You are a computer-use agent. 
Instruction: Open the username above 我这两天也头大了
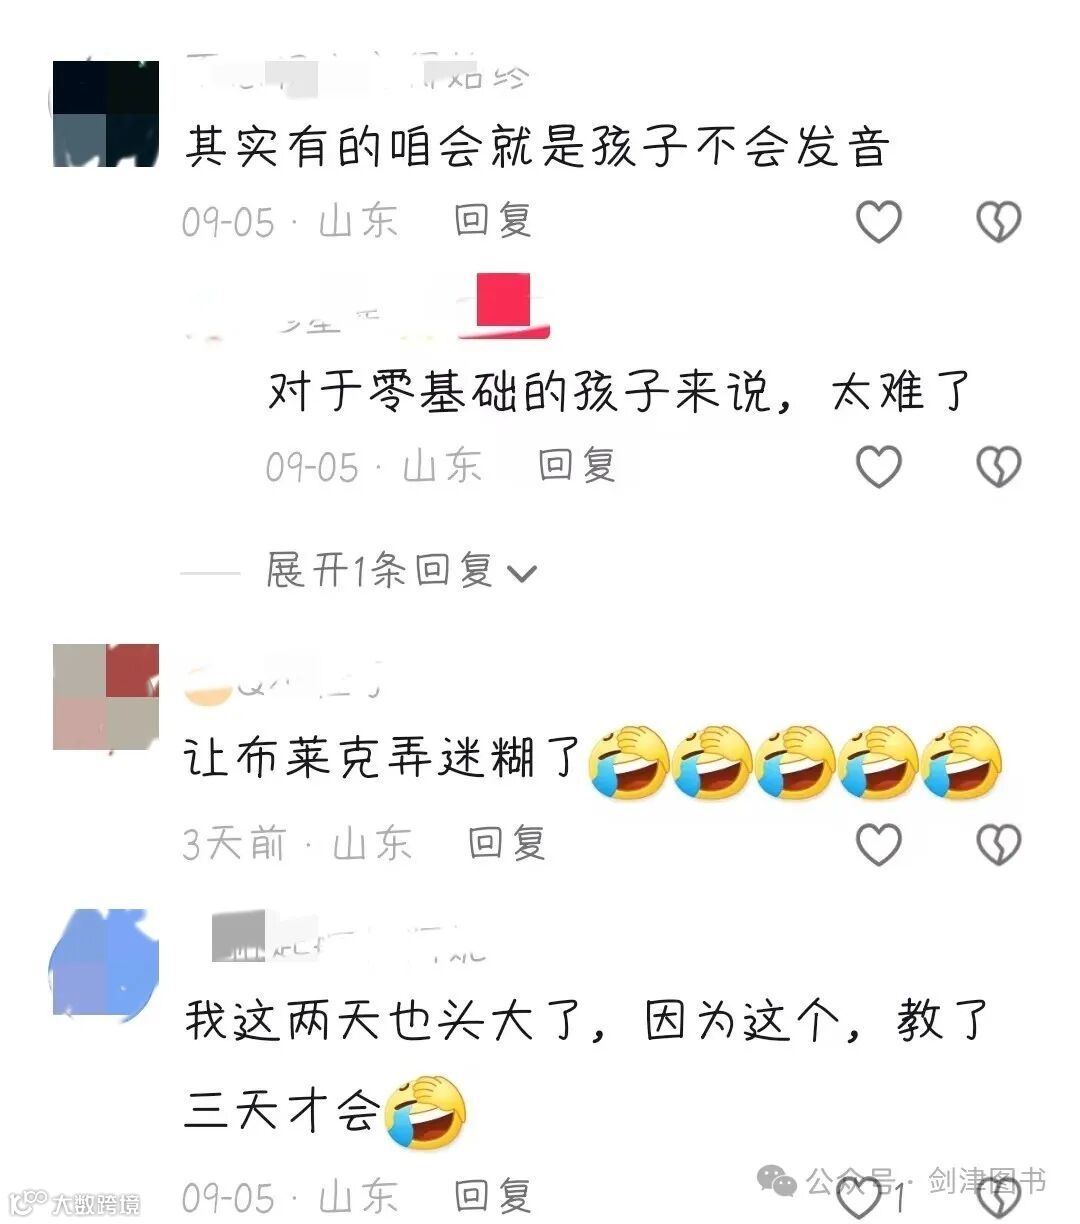[348, 941]
